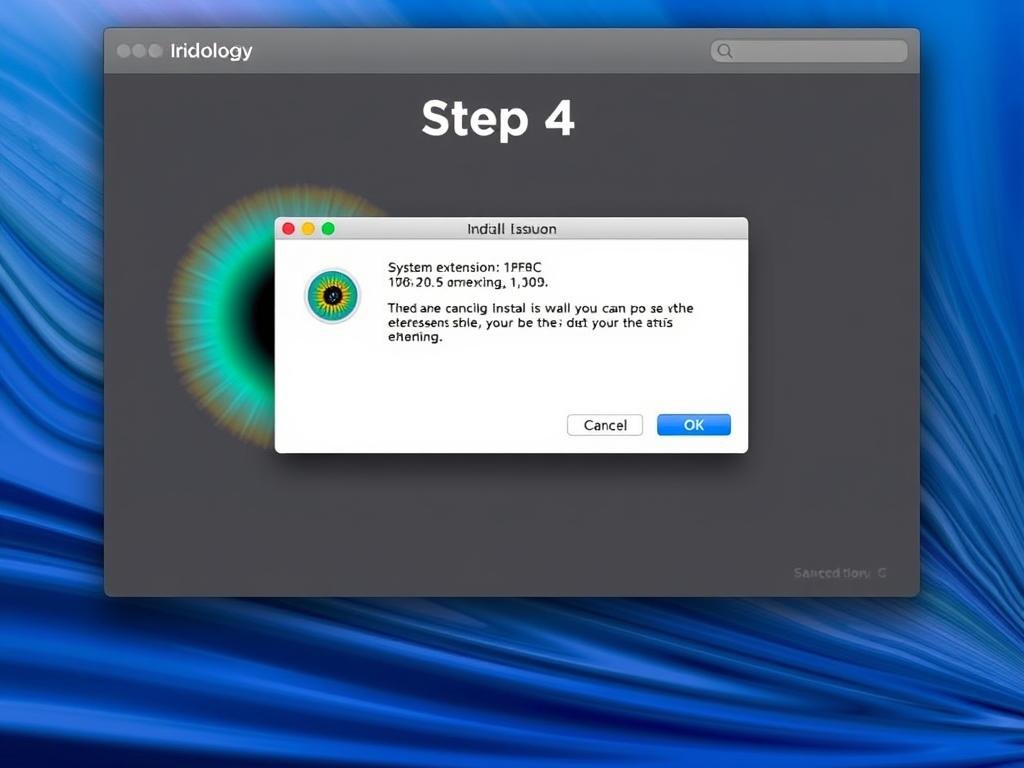Click the magnifying glass search icon
Image resolution: width=1024 pixels, height=768 pixels.
(726, 51)
